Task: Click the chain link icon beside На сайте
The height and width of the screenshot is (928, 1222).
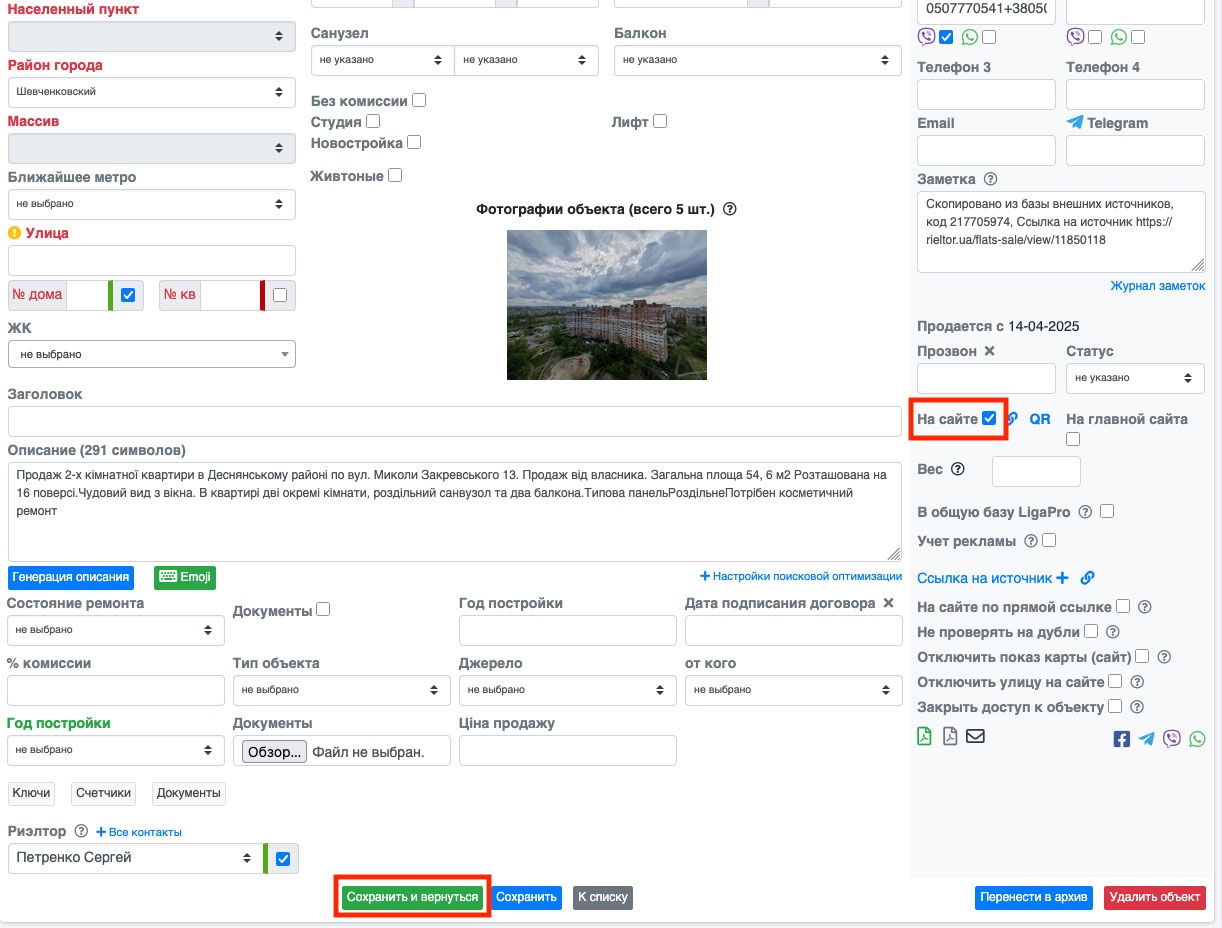Action: point(1013,419)
